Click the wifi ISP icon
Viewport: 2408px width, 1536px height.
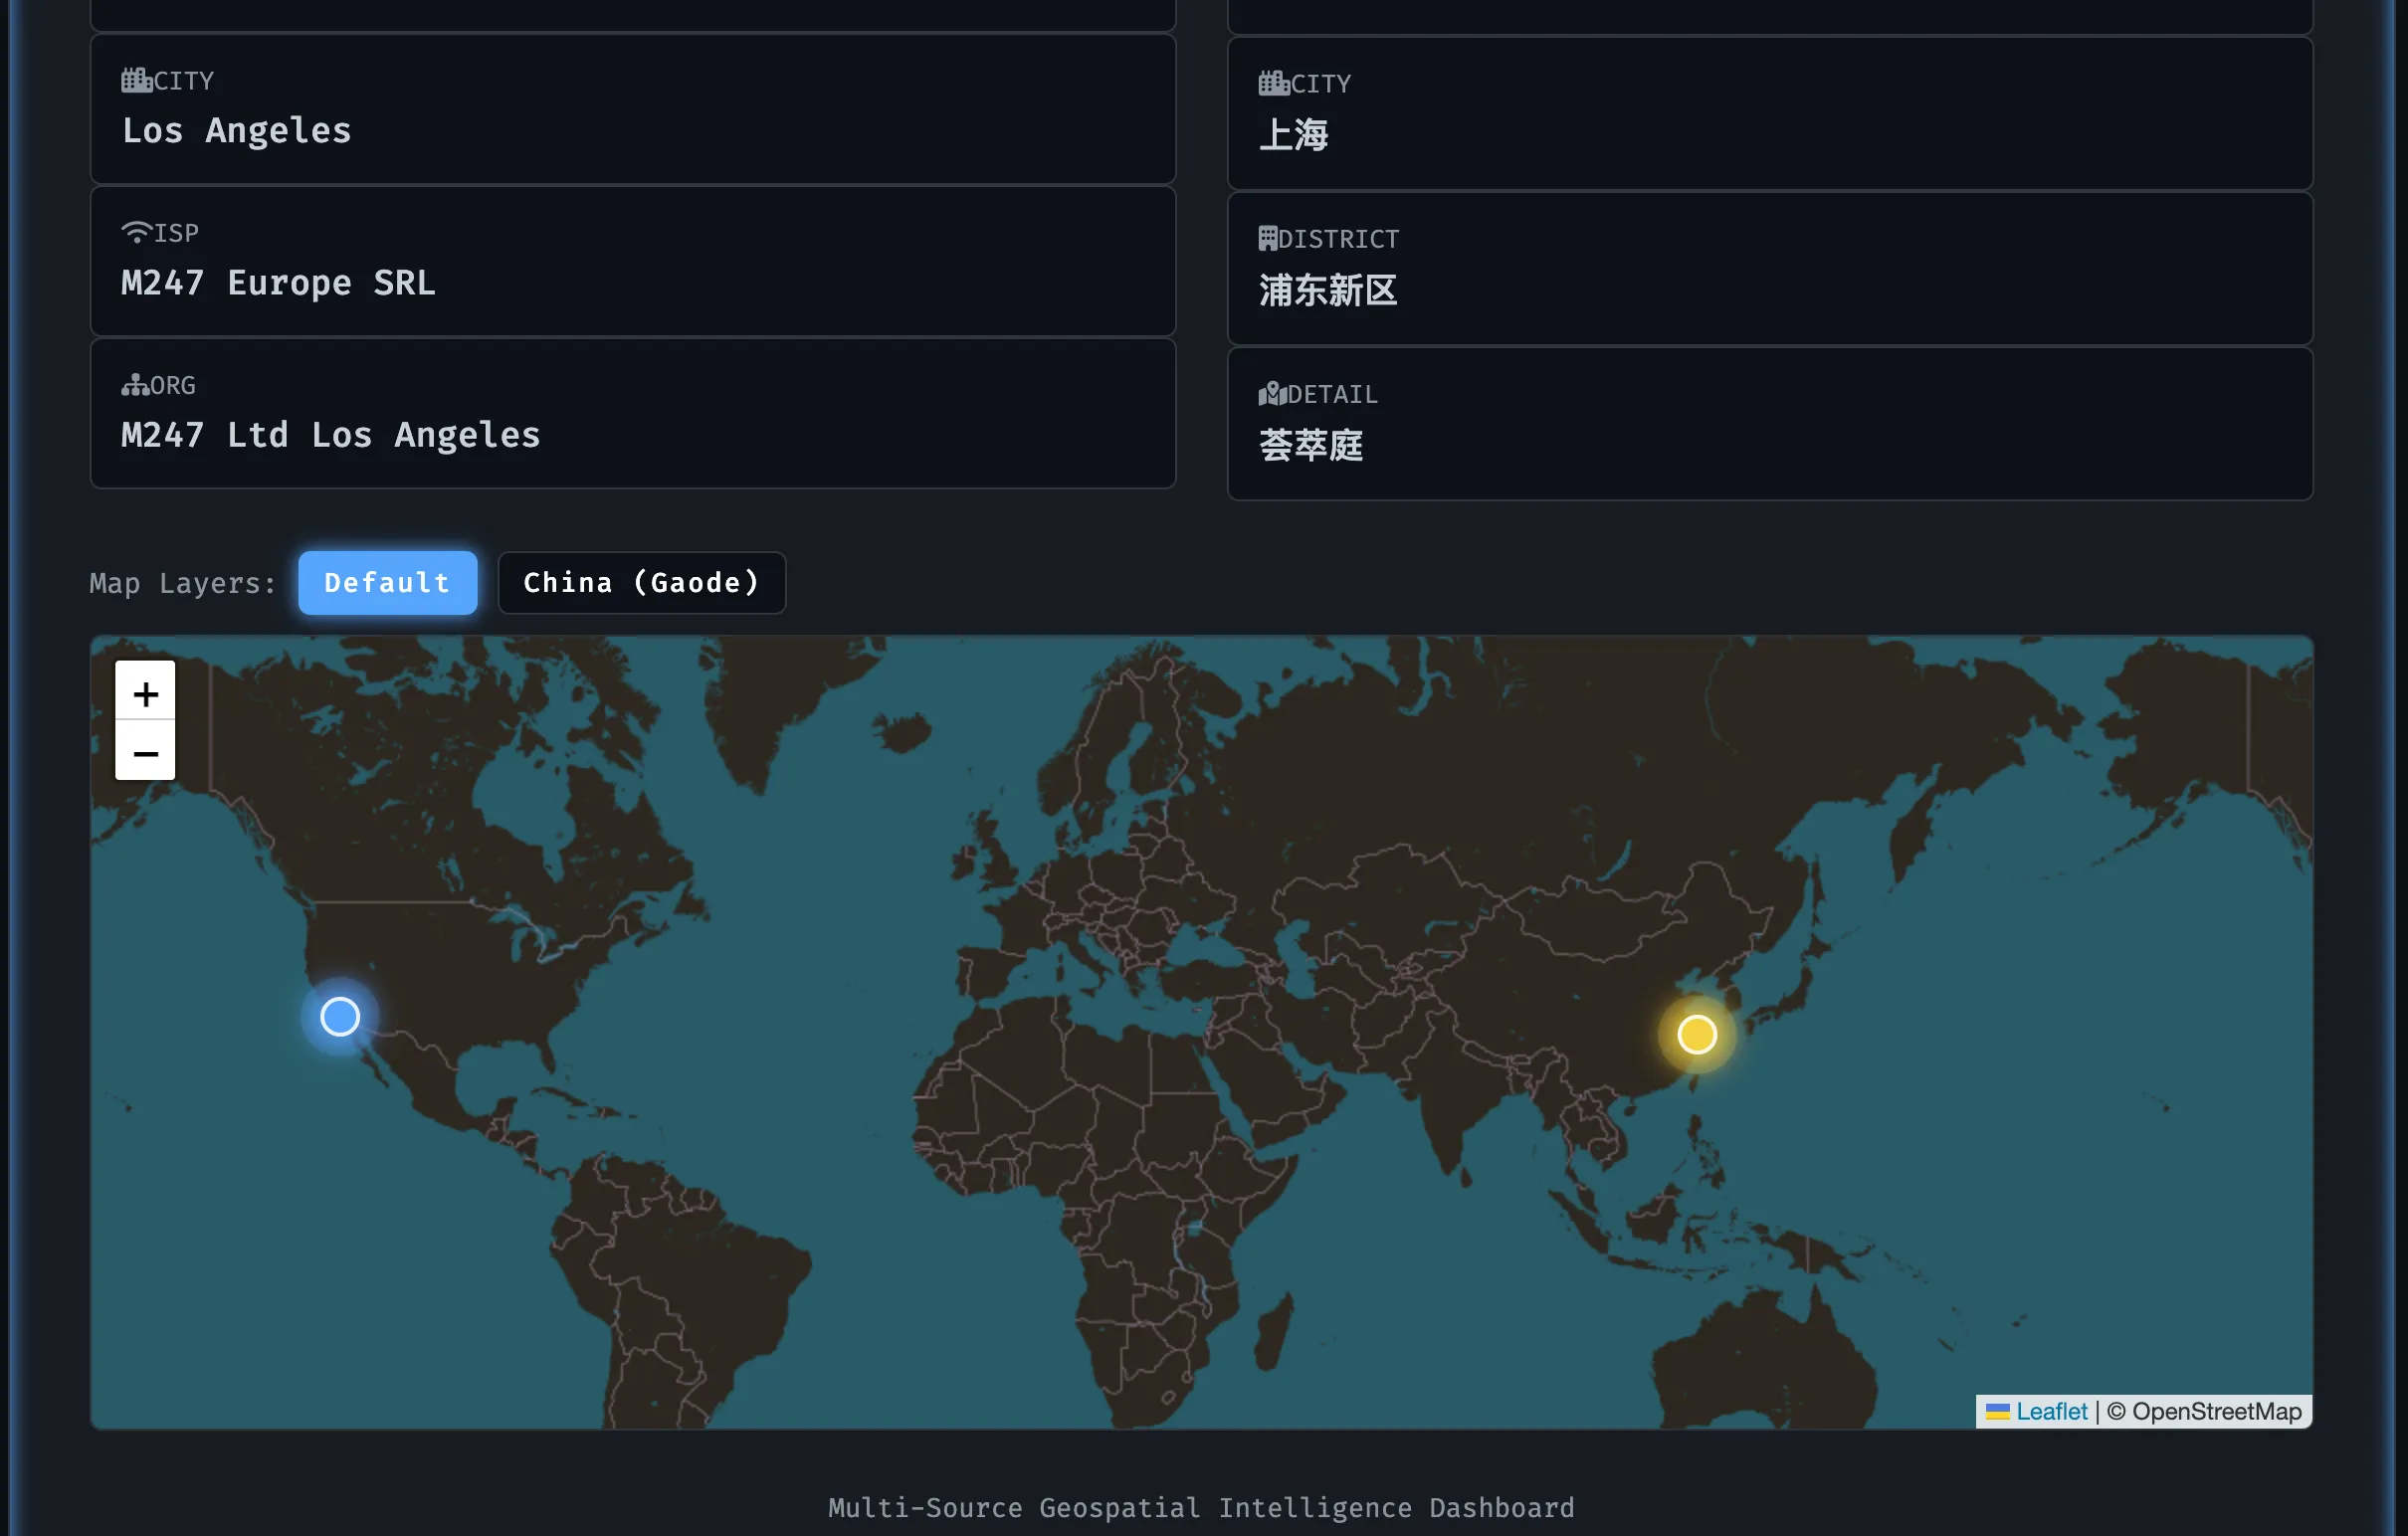coord(136,232)
